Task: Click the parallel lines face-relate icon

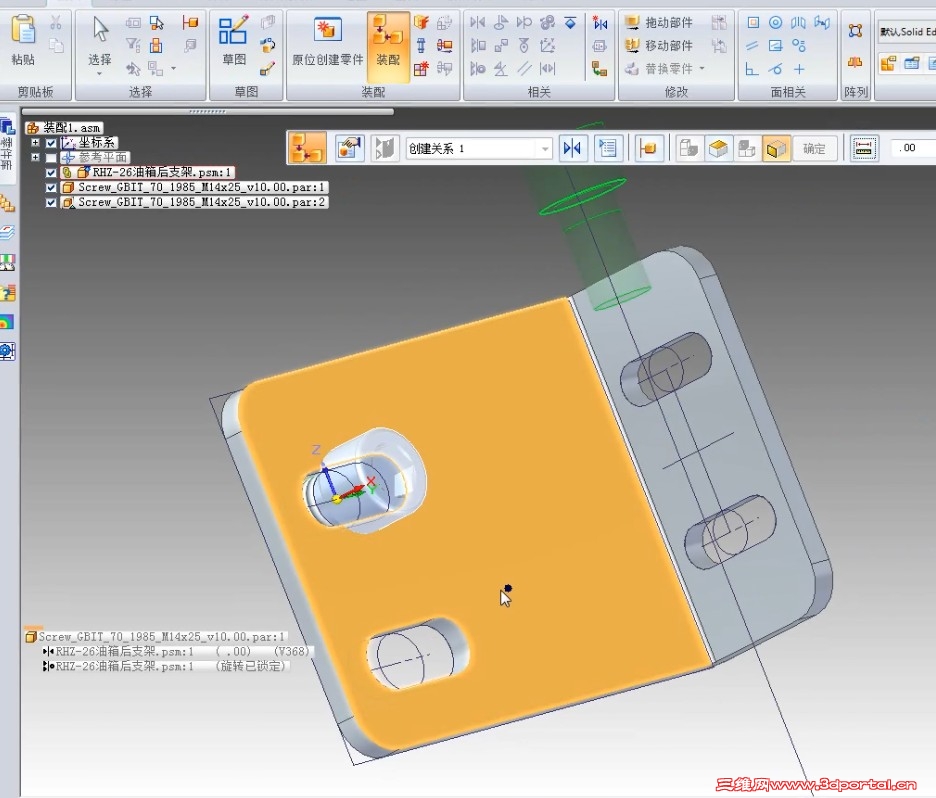Action: (x=752, y=45)
